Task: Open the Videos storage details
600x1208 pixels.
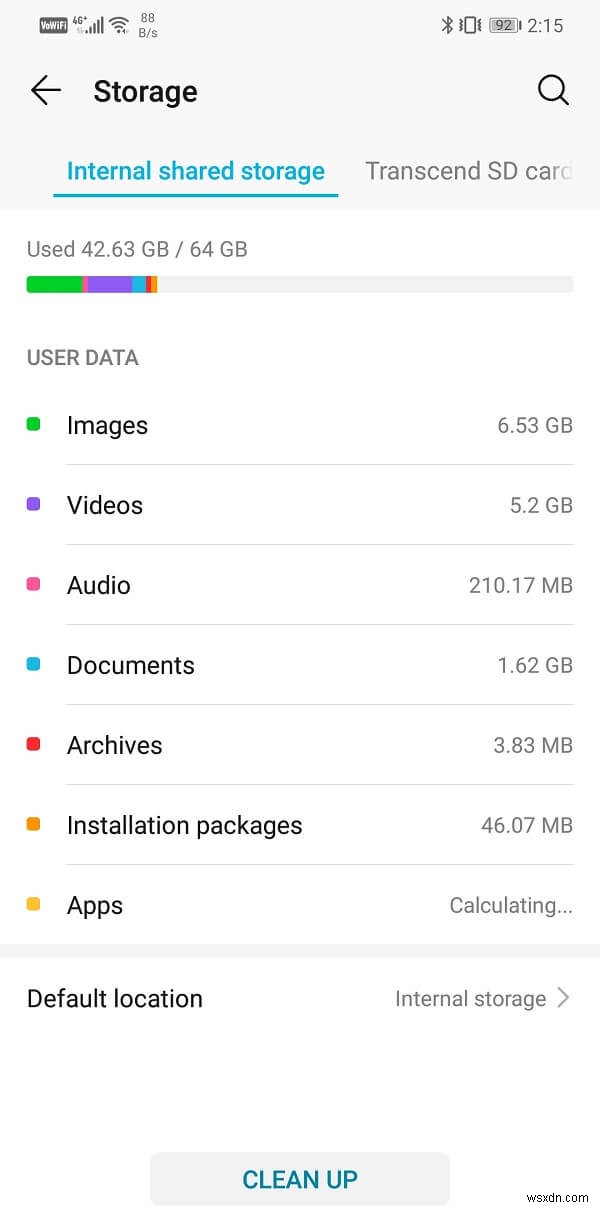Action: [x=300, y=504]
